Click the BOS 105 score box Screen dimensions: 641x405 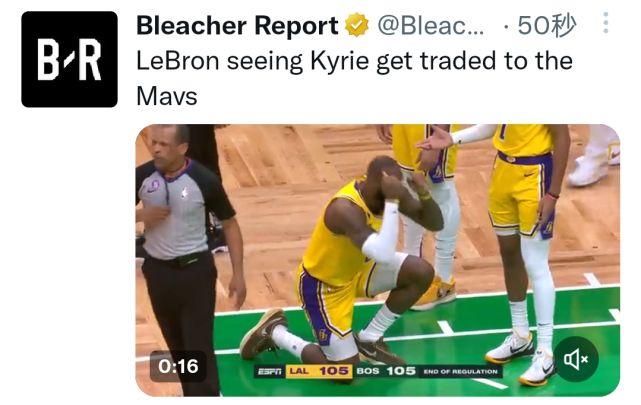(x=385, y=372)
